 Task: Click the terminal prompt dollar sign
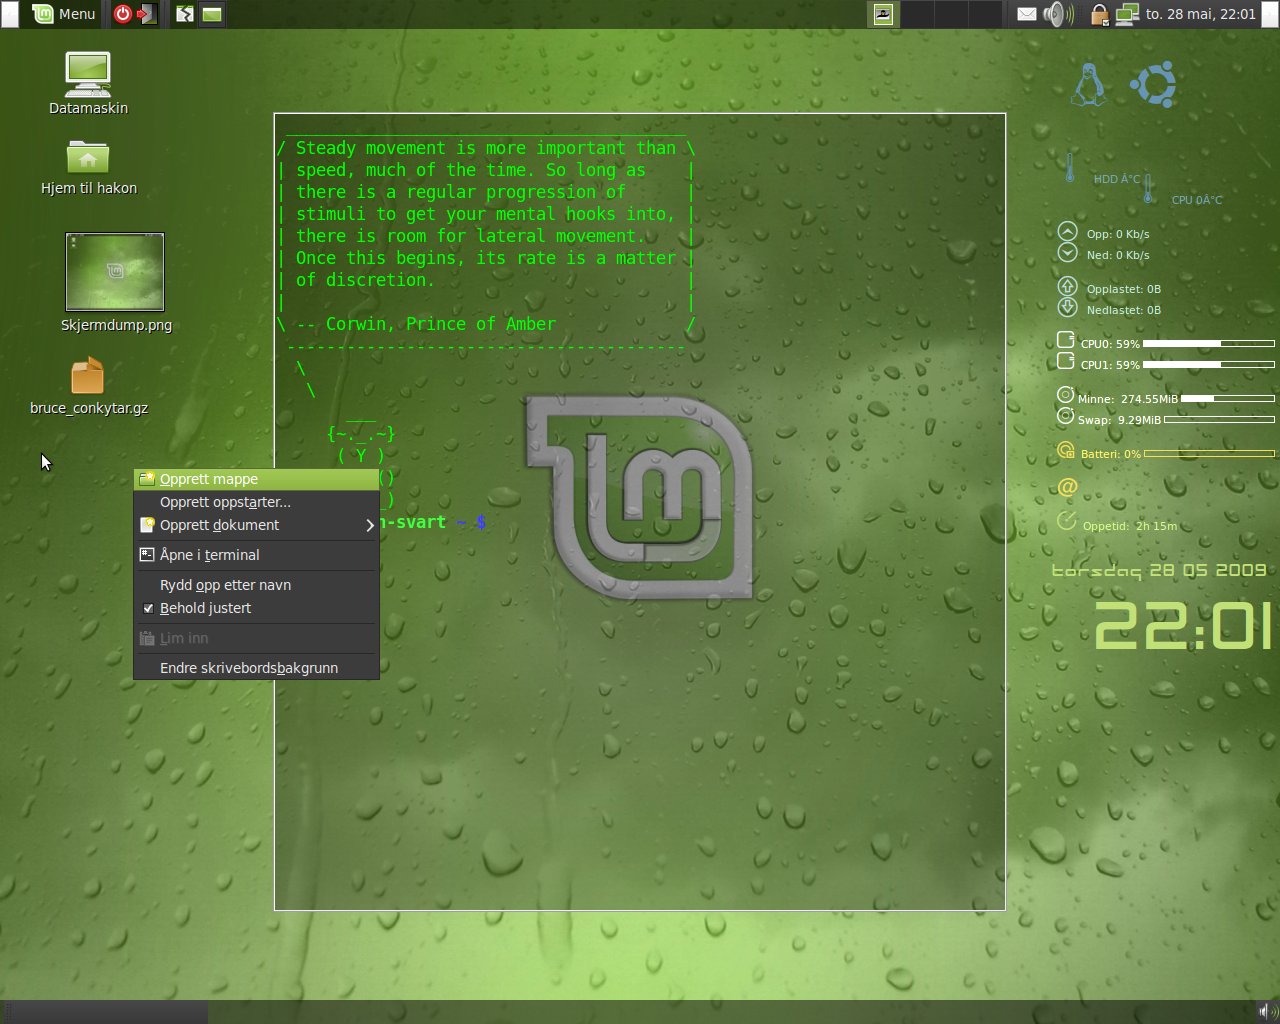(x=481, y=522)
